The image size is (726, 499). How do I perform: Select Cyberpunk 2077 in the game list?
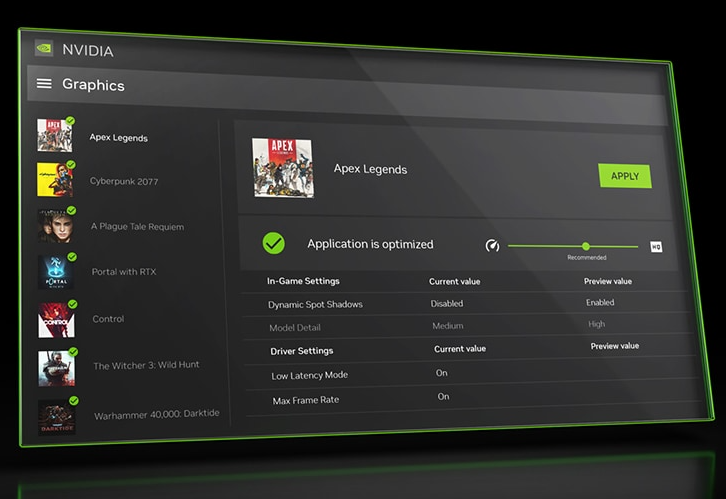[x=124, y=181]
